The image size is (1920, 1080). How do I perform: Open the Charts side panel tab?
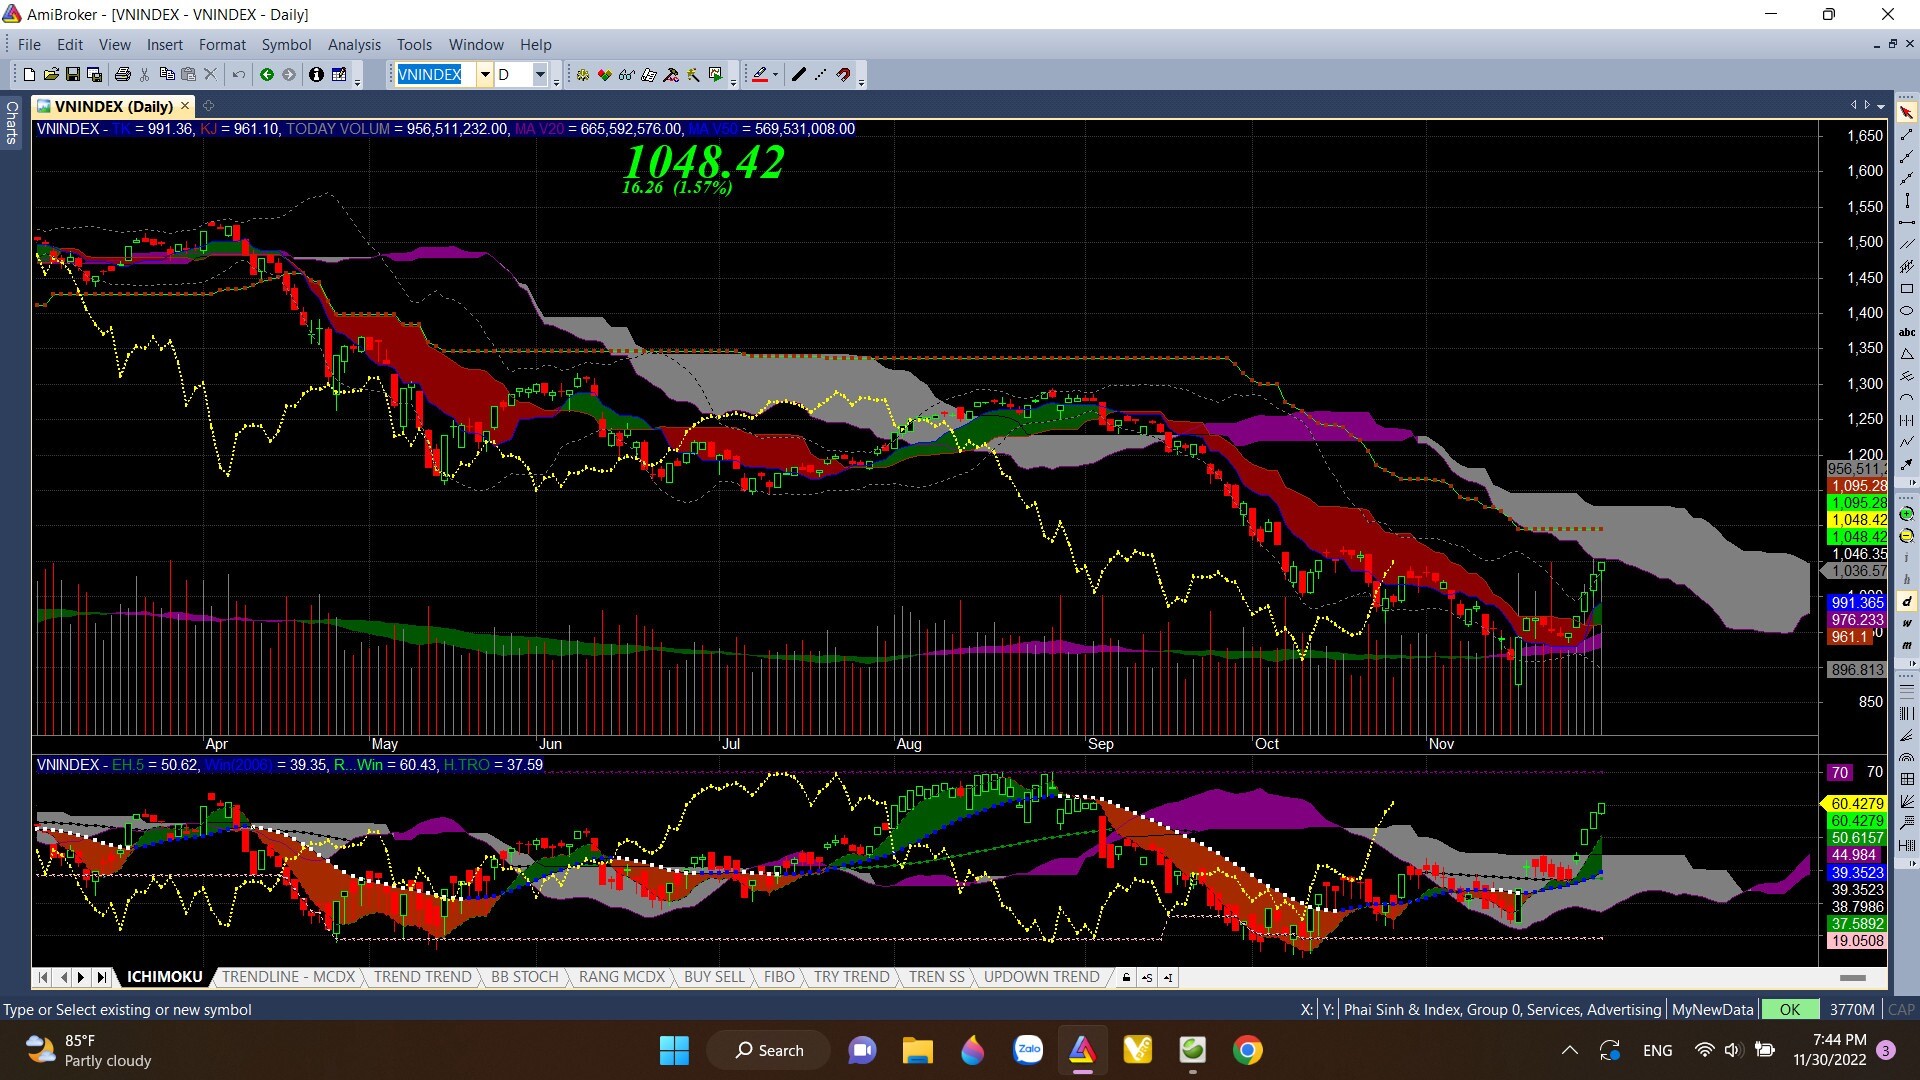pos(12,122)
